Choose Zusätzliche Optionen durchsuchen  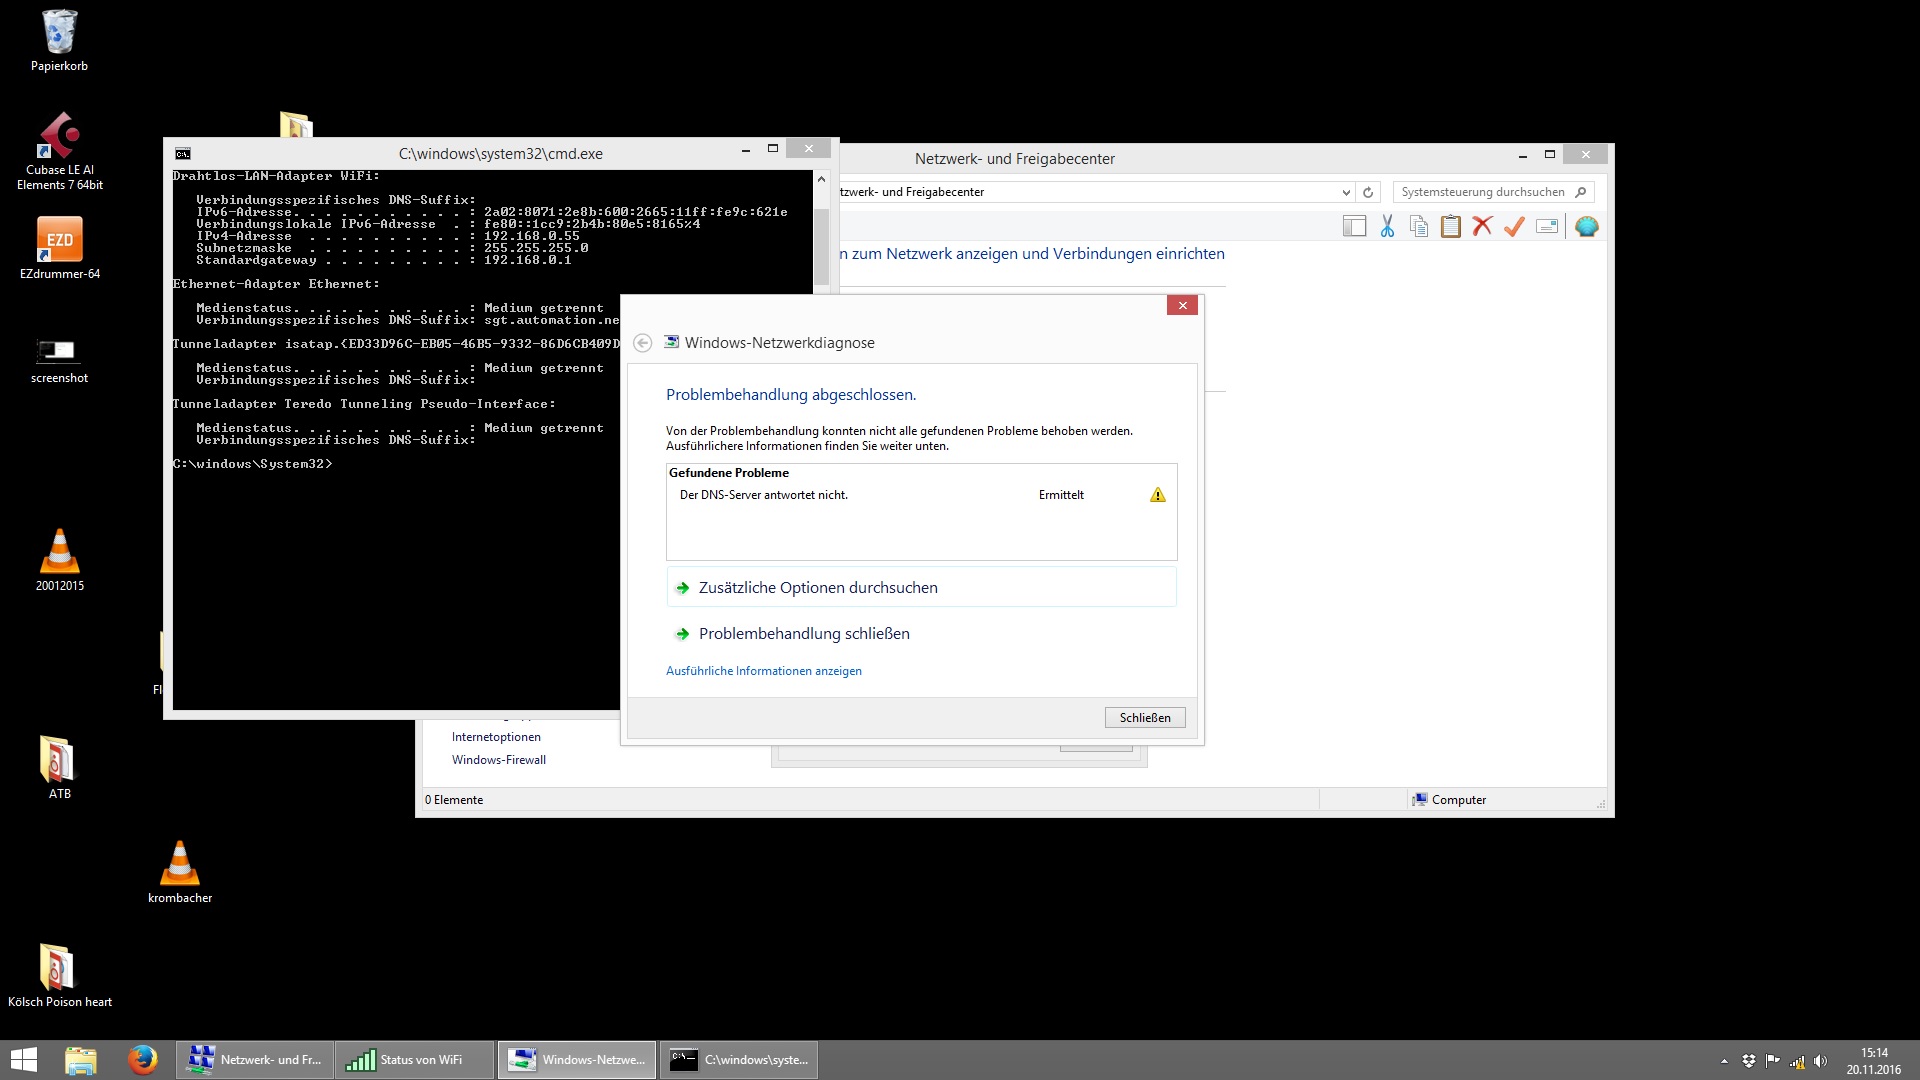[x=818, y=588]
